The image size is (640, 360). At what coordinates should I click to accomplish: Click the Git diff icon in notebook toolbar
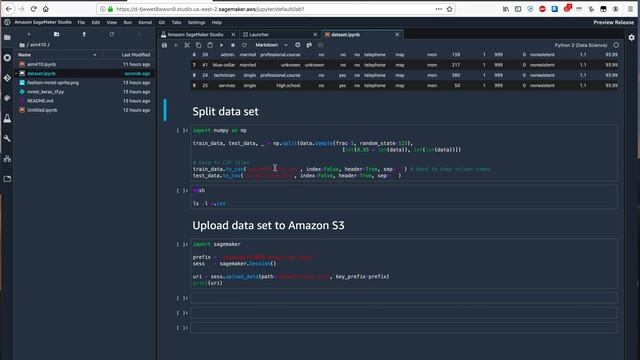tap(309, 45)
